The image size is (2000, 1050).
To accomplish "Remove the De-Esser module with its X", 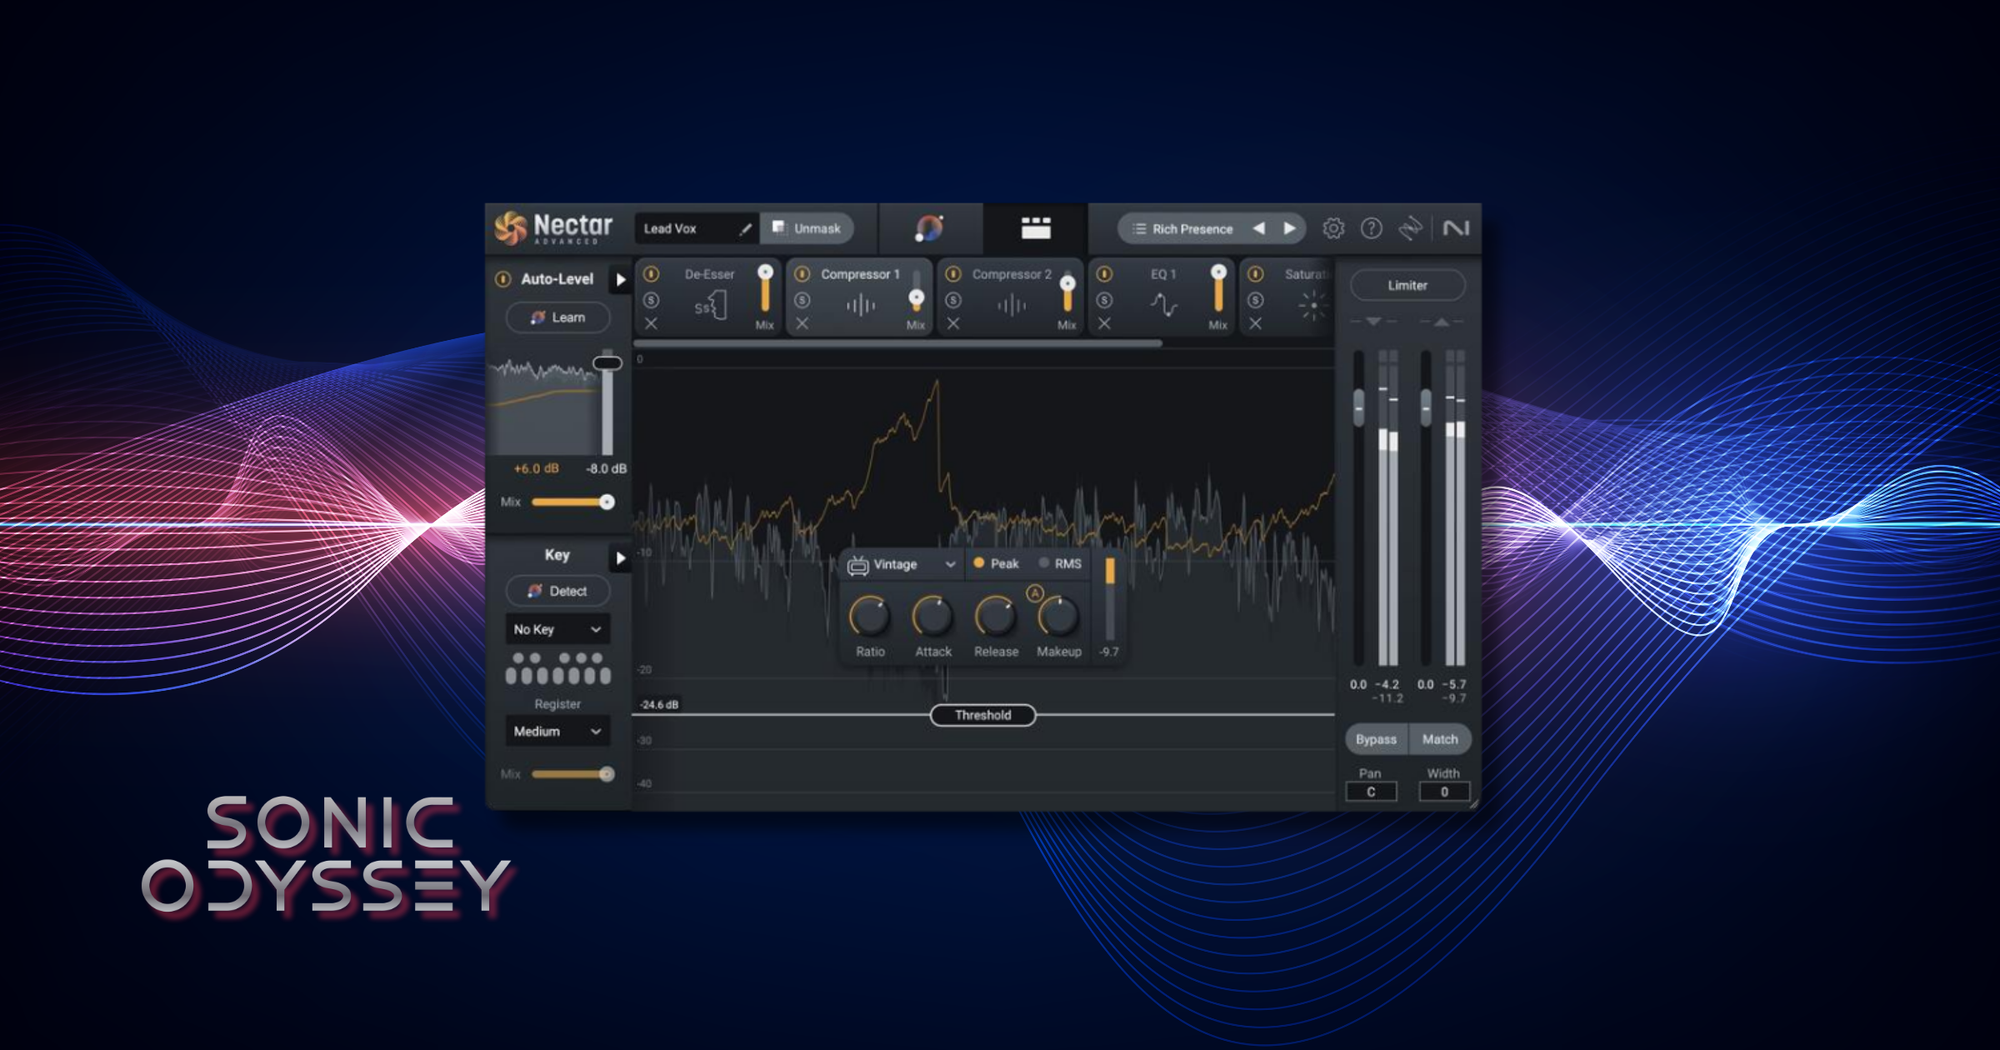I will (651, 324).
